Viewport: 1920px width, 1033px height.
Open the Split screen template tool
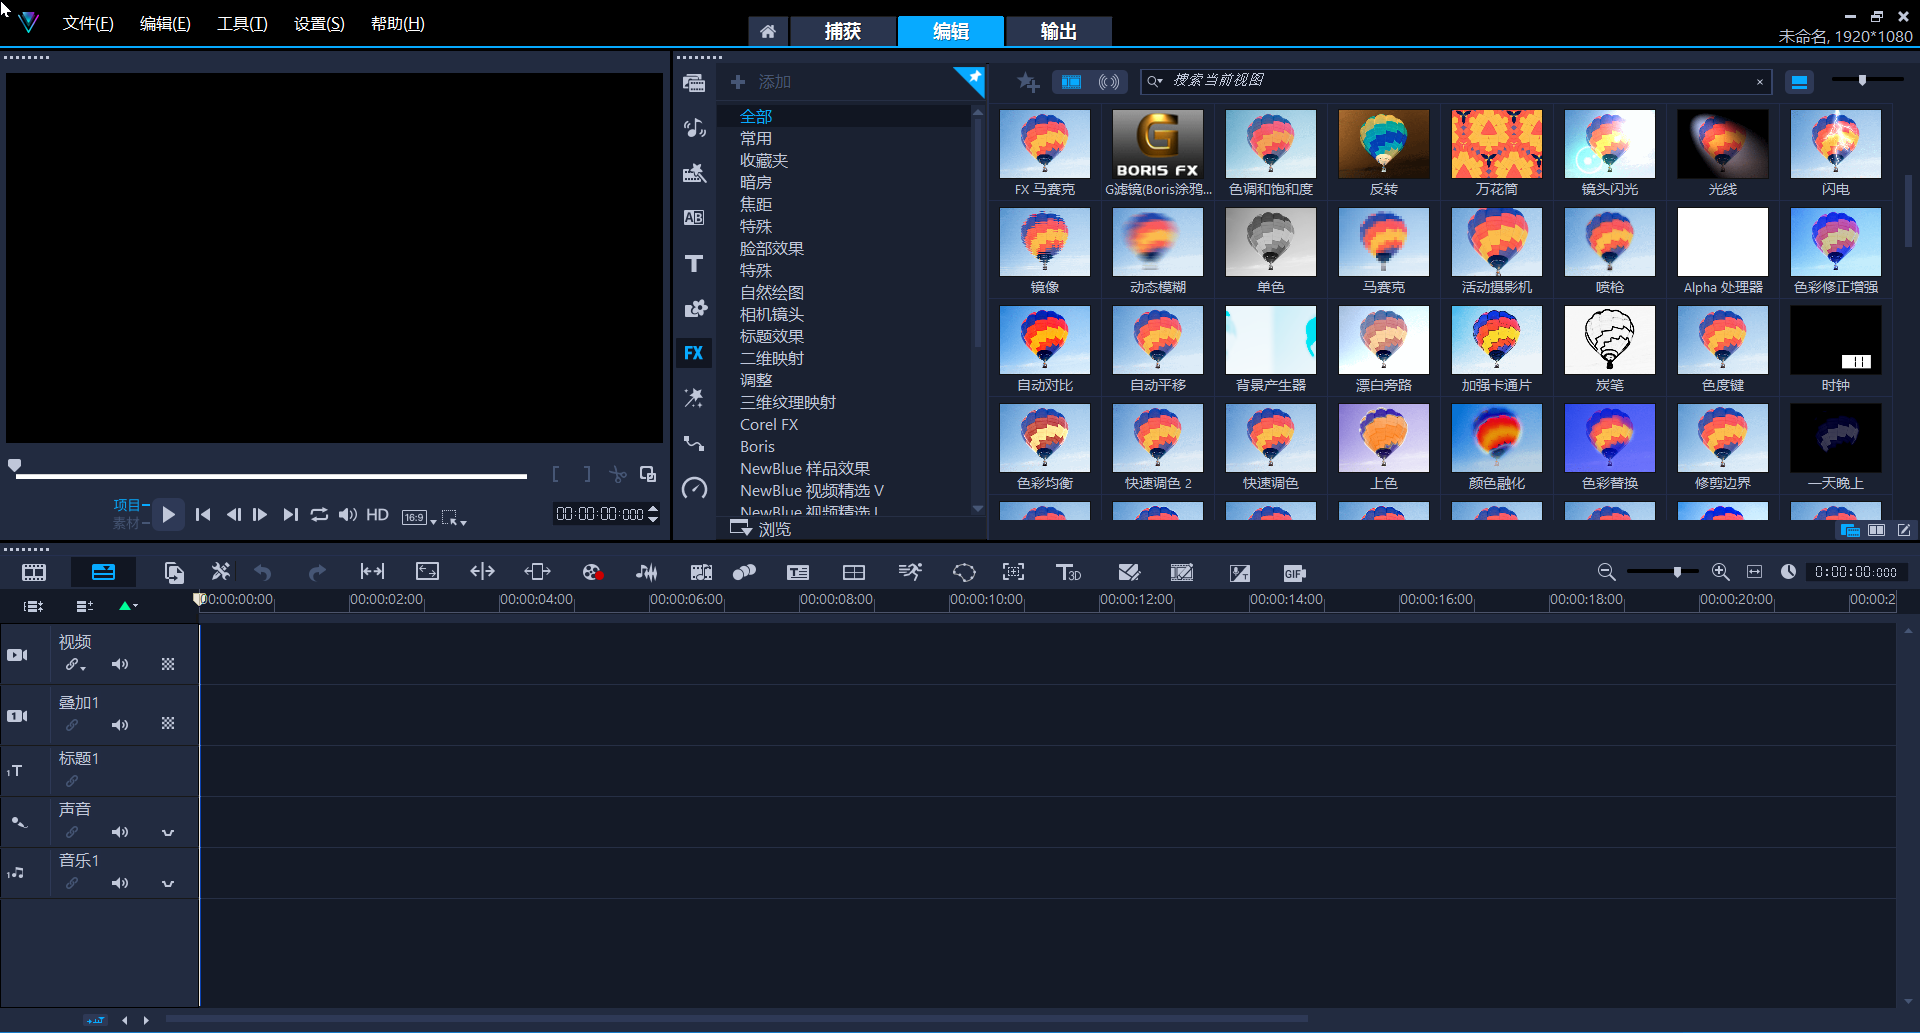point(854,572)
